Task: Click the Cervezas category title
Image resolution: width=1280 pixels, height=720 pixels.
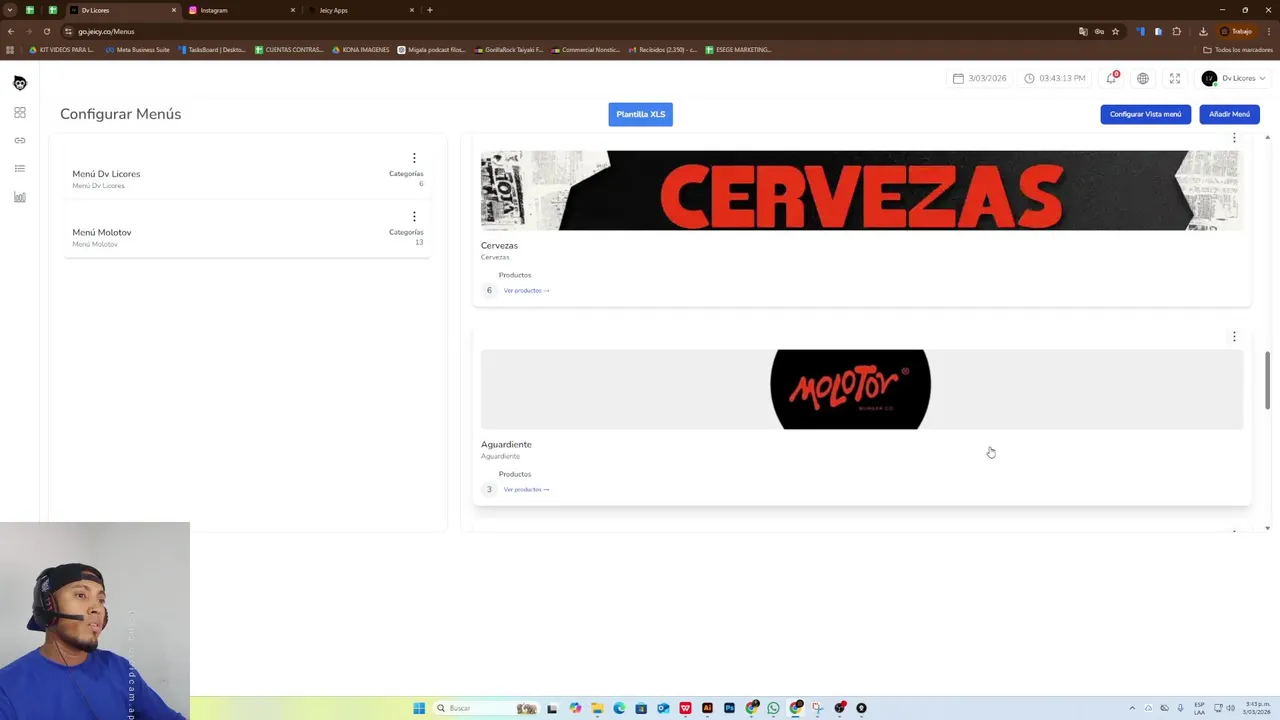Action: coord(499,245)
